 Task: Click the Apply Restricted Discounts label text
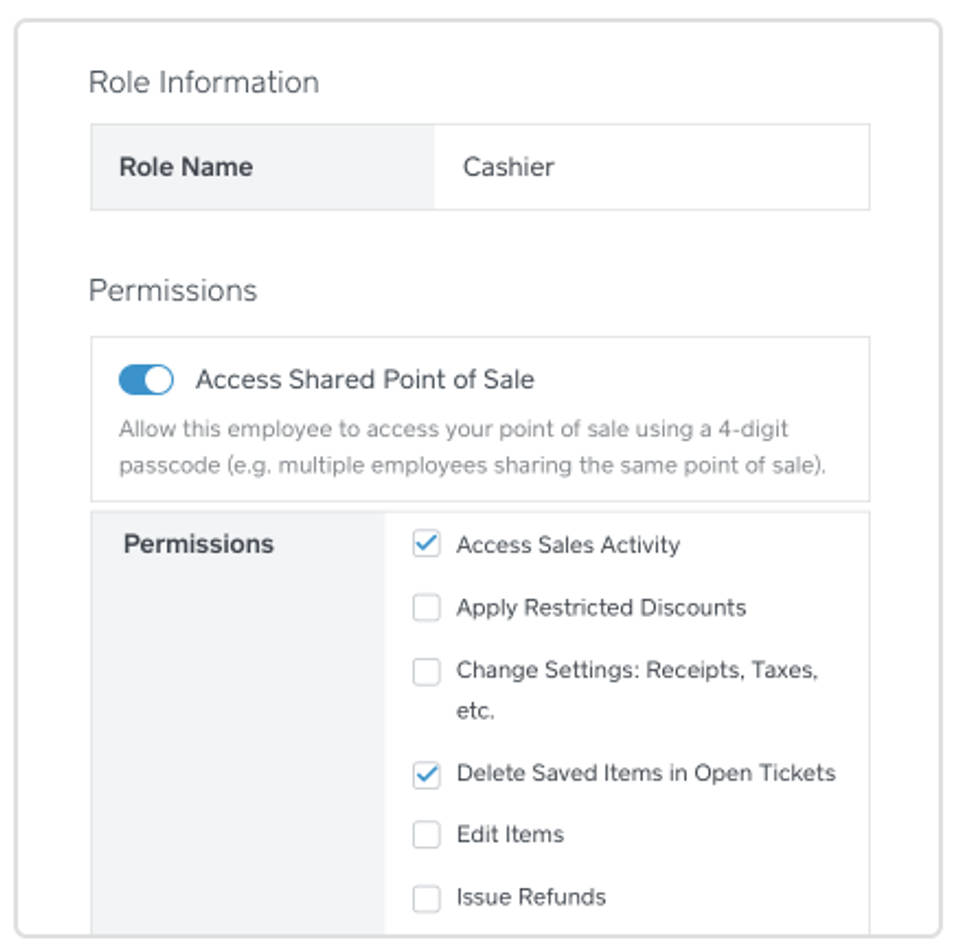tap(601, 608)
